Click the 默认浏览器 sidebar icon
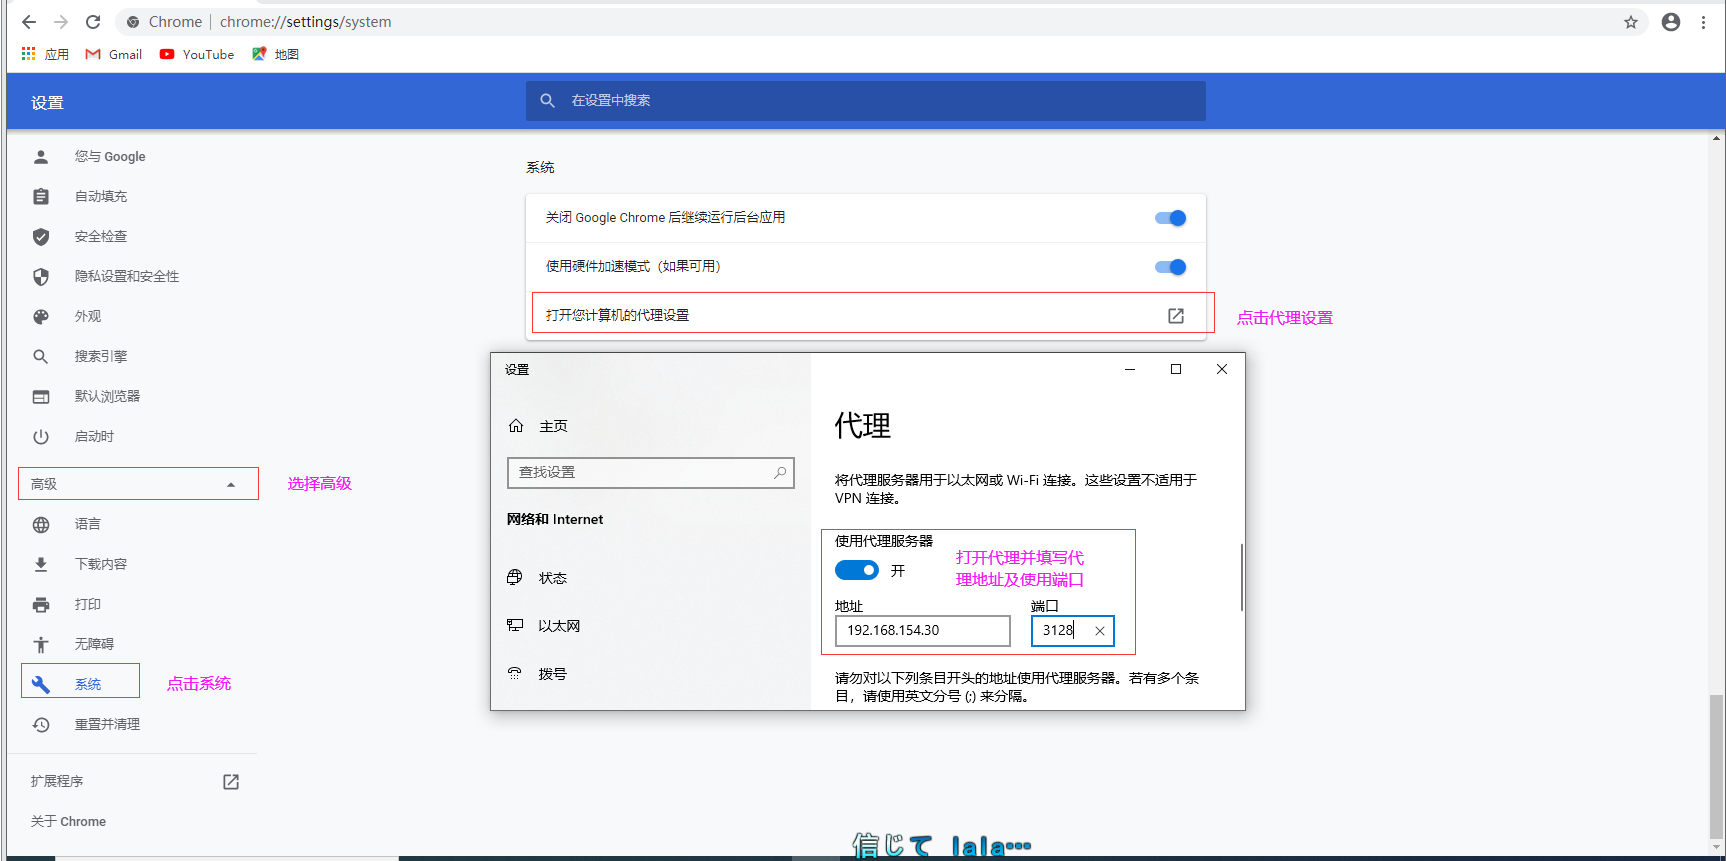Viewport: 1726px width, 861px height. pyautogui.click(x=41, y=397)
